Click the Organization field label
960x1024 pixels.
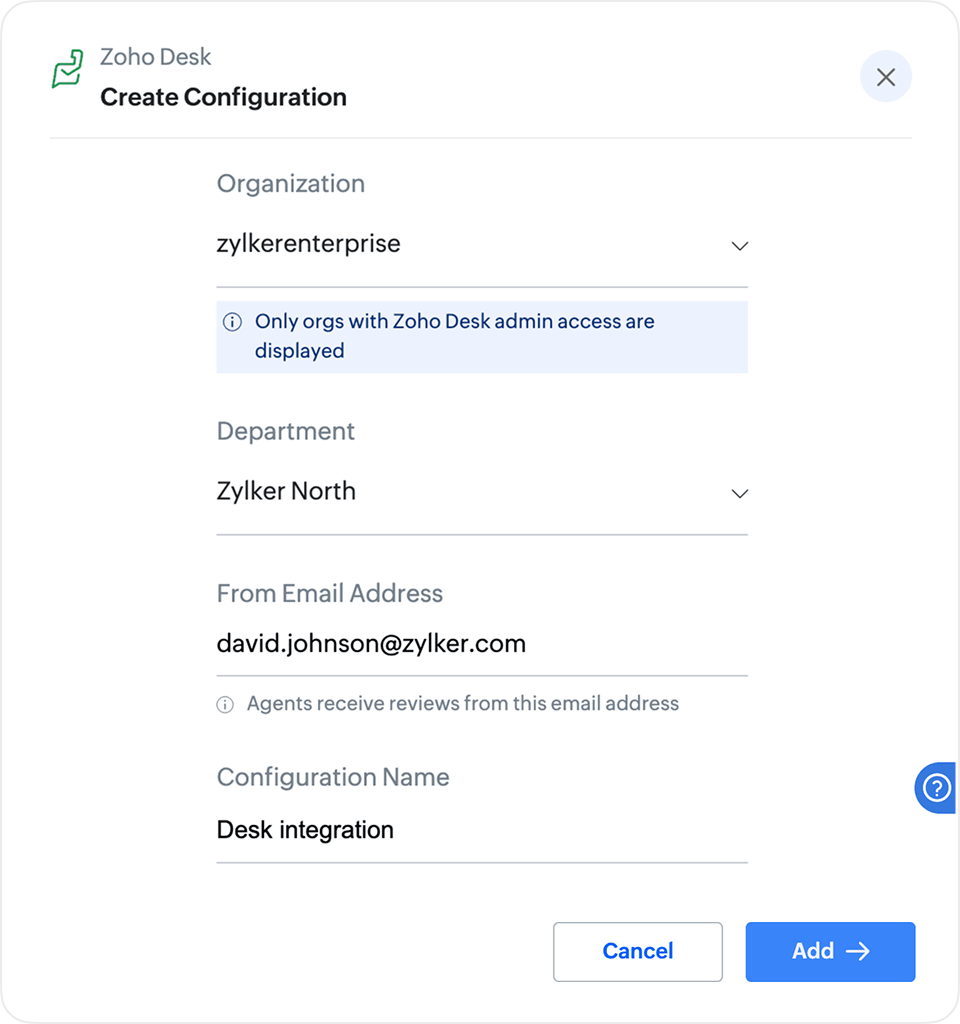291,183
